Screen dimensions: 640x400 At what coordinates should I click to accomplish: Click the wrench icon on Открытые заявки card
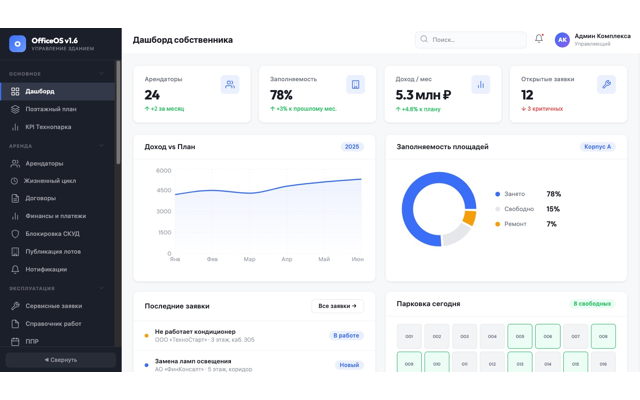[606, 84]
